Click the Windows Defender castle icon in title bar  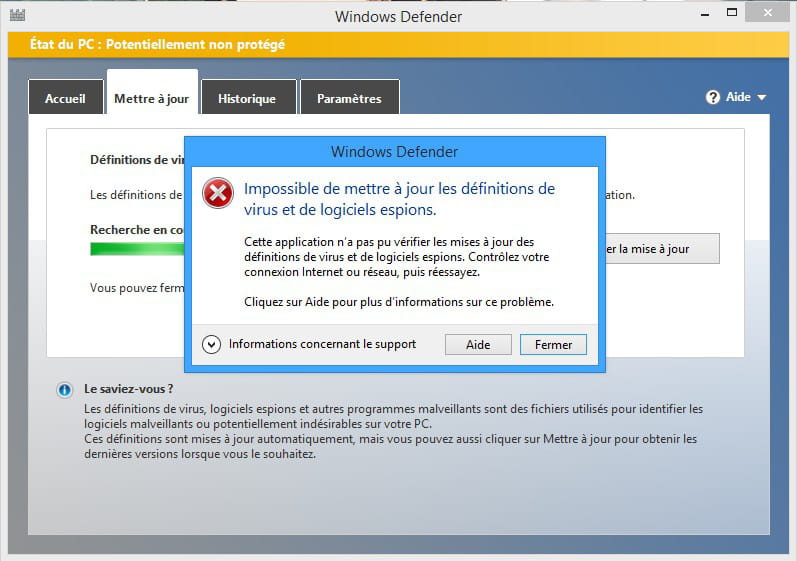pos(17,15)
